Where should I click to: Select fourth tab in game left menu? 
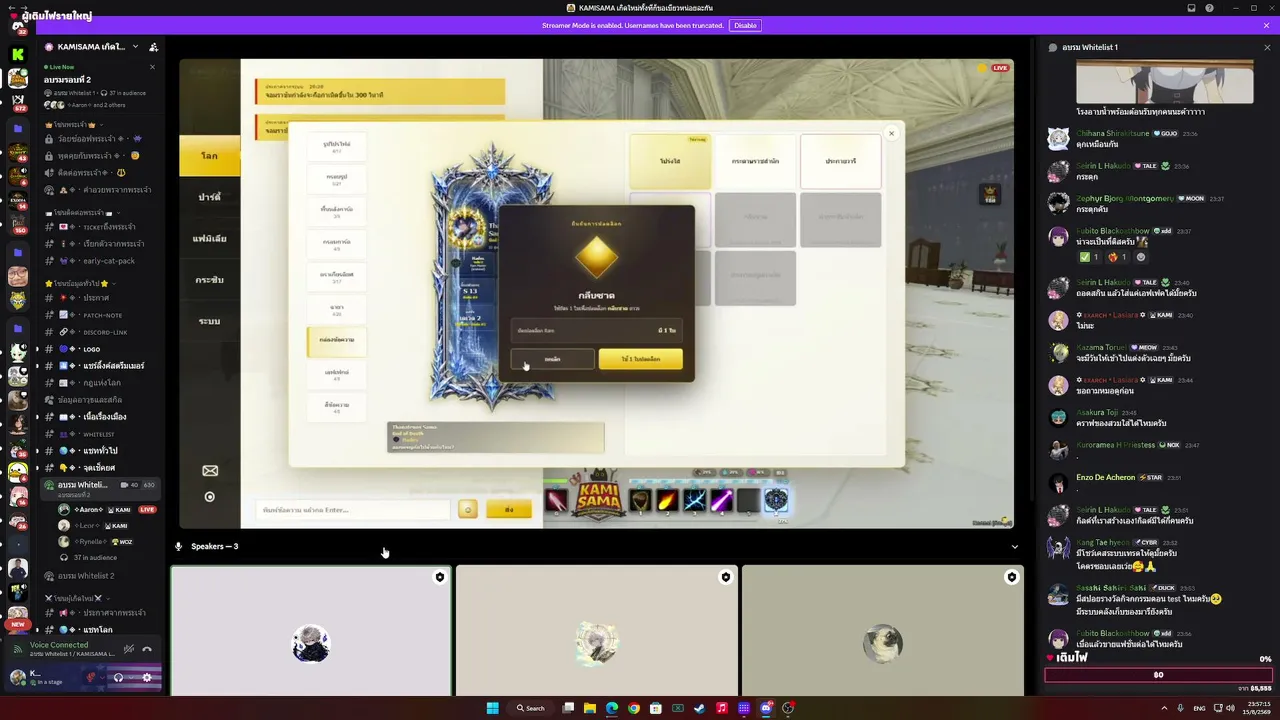point(209,280)
